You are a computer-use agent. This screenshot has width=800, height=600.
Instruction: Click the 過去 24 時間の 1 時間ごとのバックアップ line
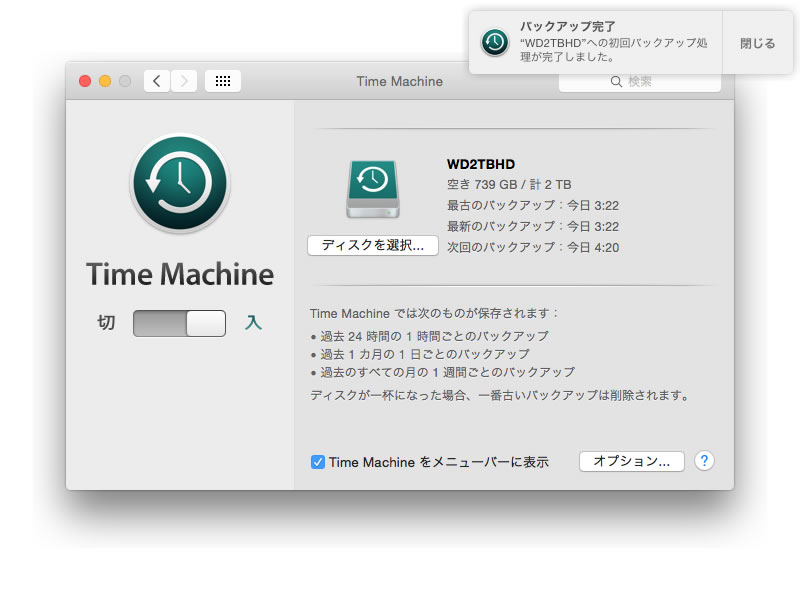(x=430, y=336)
